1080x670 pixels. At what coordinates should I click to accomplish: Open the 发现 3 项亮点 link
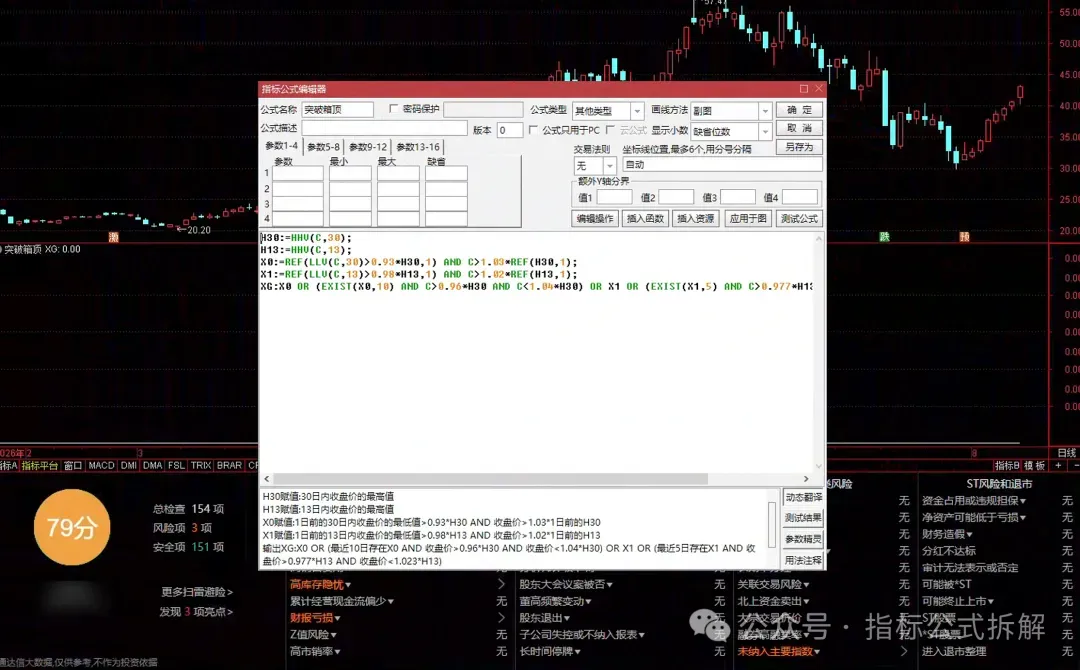(196, 611)
